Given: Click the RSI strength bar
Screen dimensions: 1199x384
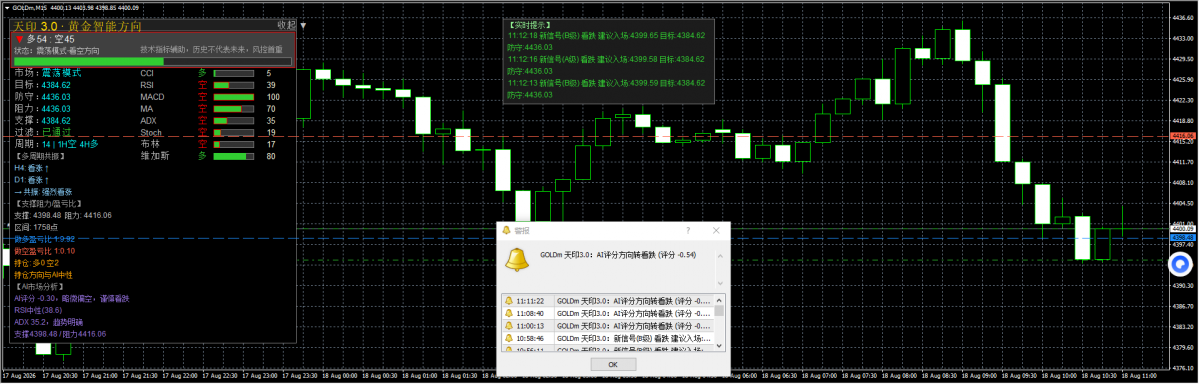Looking at the screenshot, I should coord(233,85).
